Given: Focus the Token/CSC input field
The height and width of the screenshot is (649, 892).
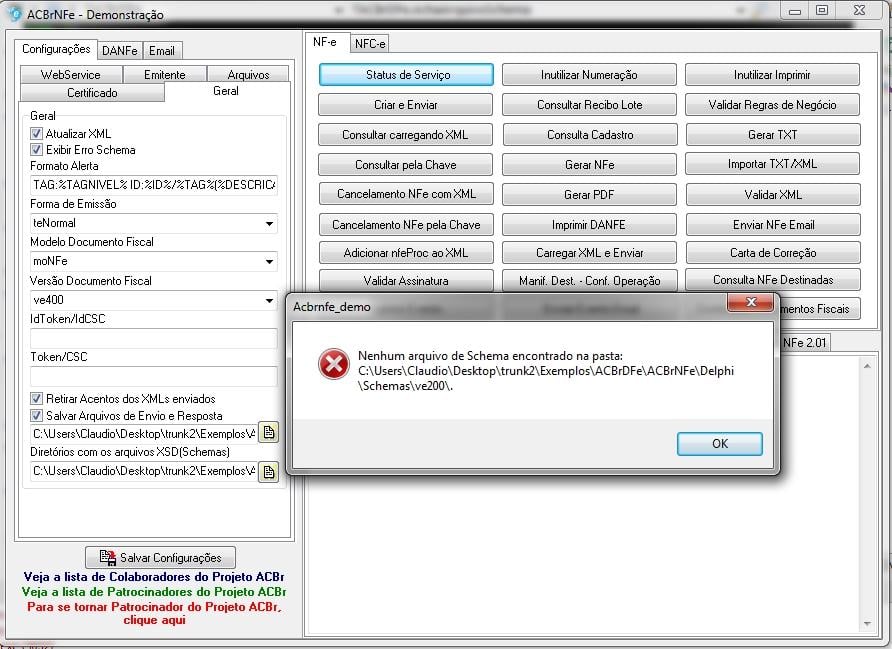Looking at the screenshot, I should coord(154,376).
